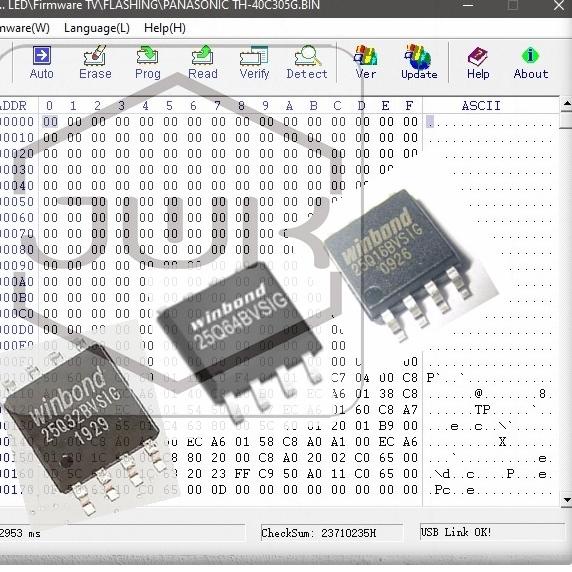This screenshot has height=572, width=572.
Task: Select the highlighted 00 byte at address 0000
Action: coord(50,121)
